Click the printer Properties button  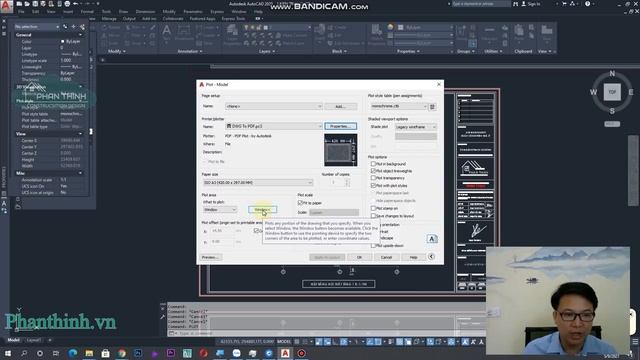pos(340,126)
